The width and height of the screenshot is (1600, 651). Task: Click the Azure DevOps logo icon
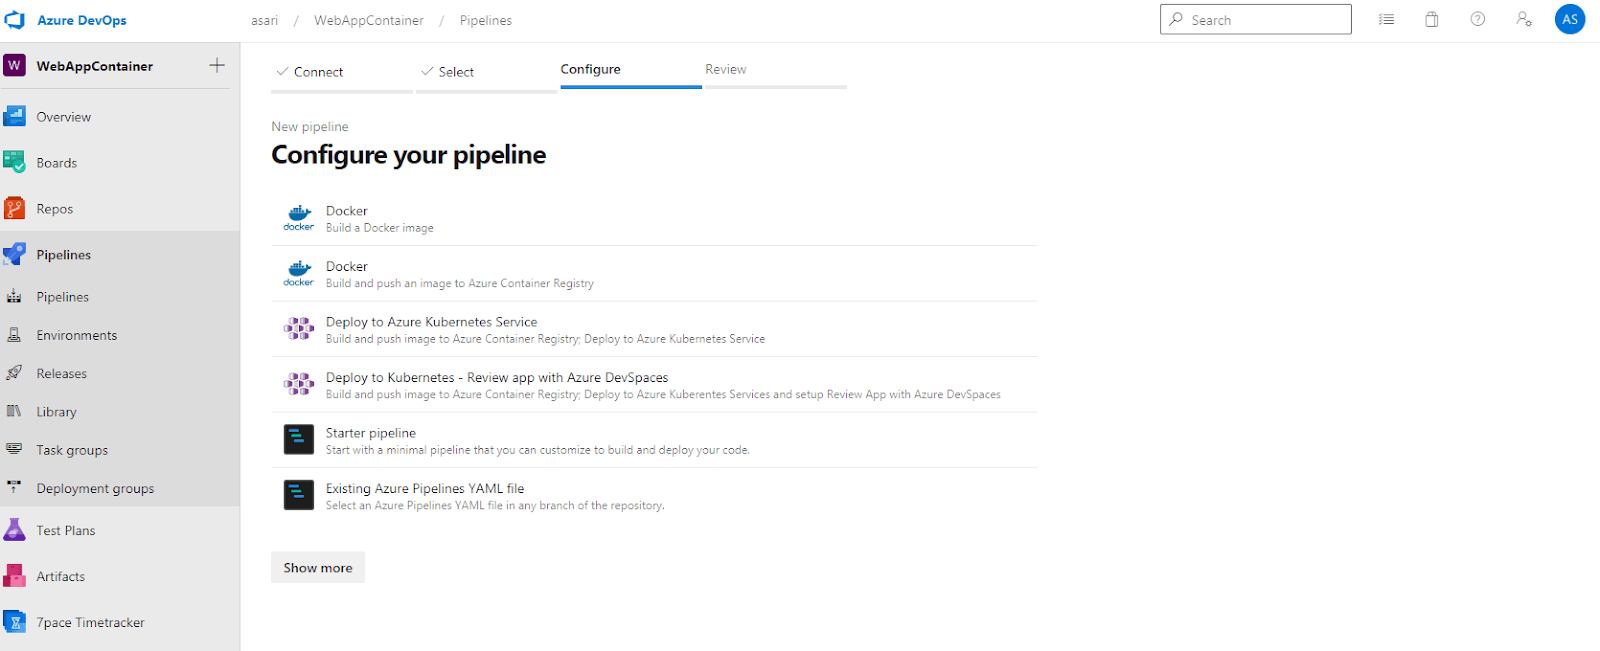[14, 20]
